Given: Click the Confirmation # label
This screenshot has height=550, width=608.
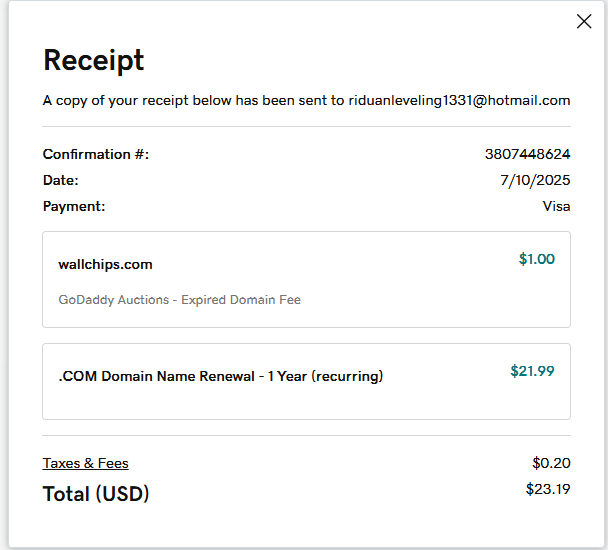Looking at the screenshot, I should tap(95, 154).
